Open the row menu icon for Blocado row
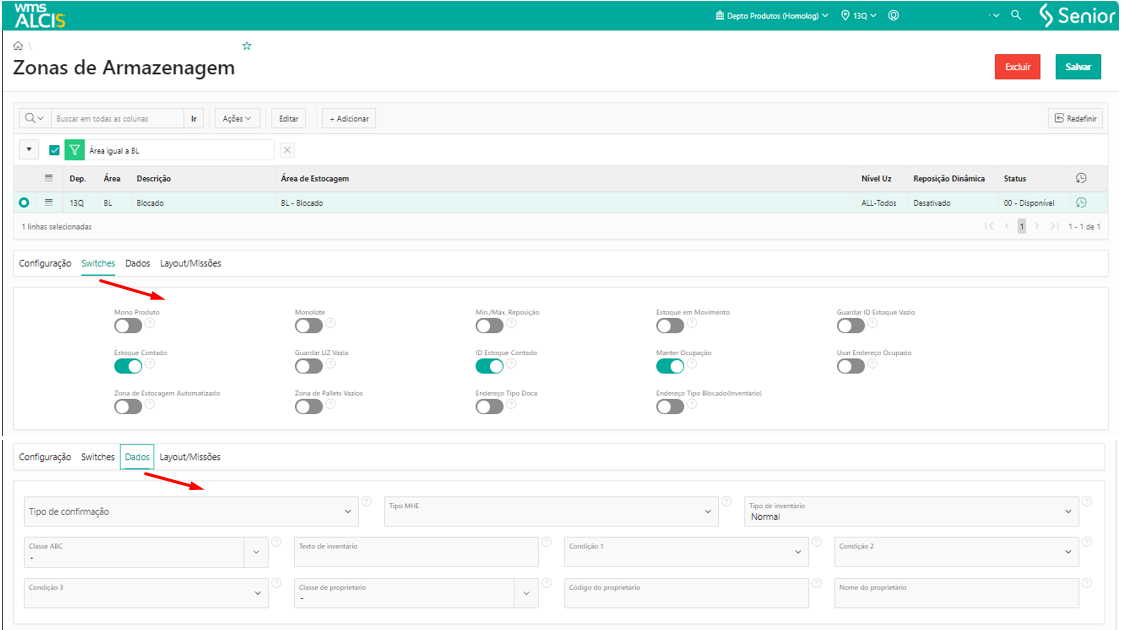Viewport: 1124px width, 630px height. click(x=48, y=203)
